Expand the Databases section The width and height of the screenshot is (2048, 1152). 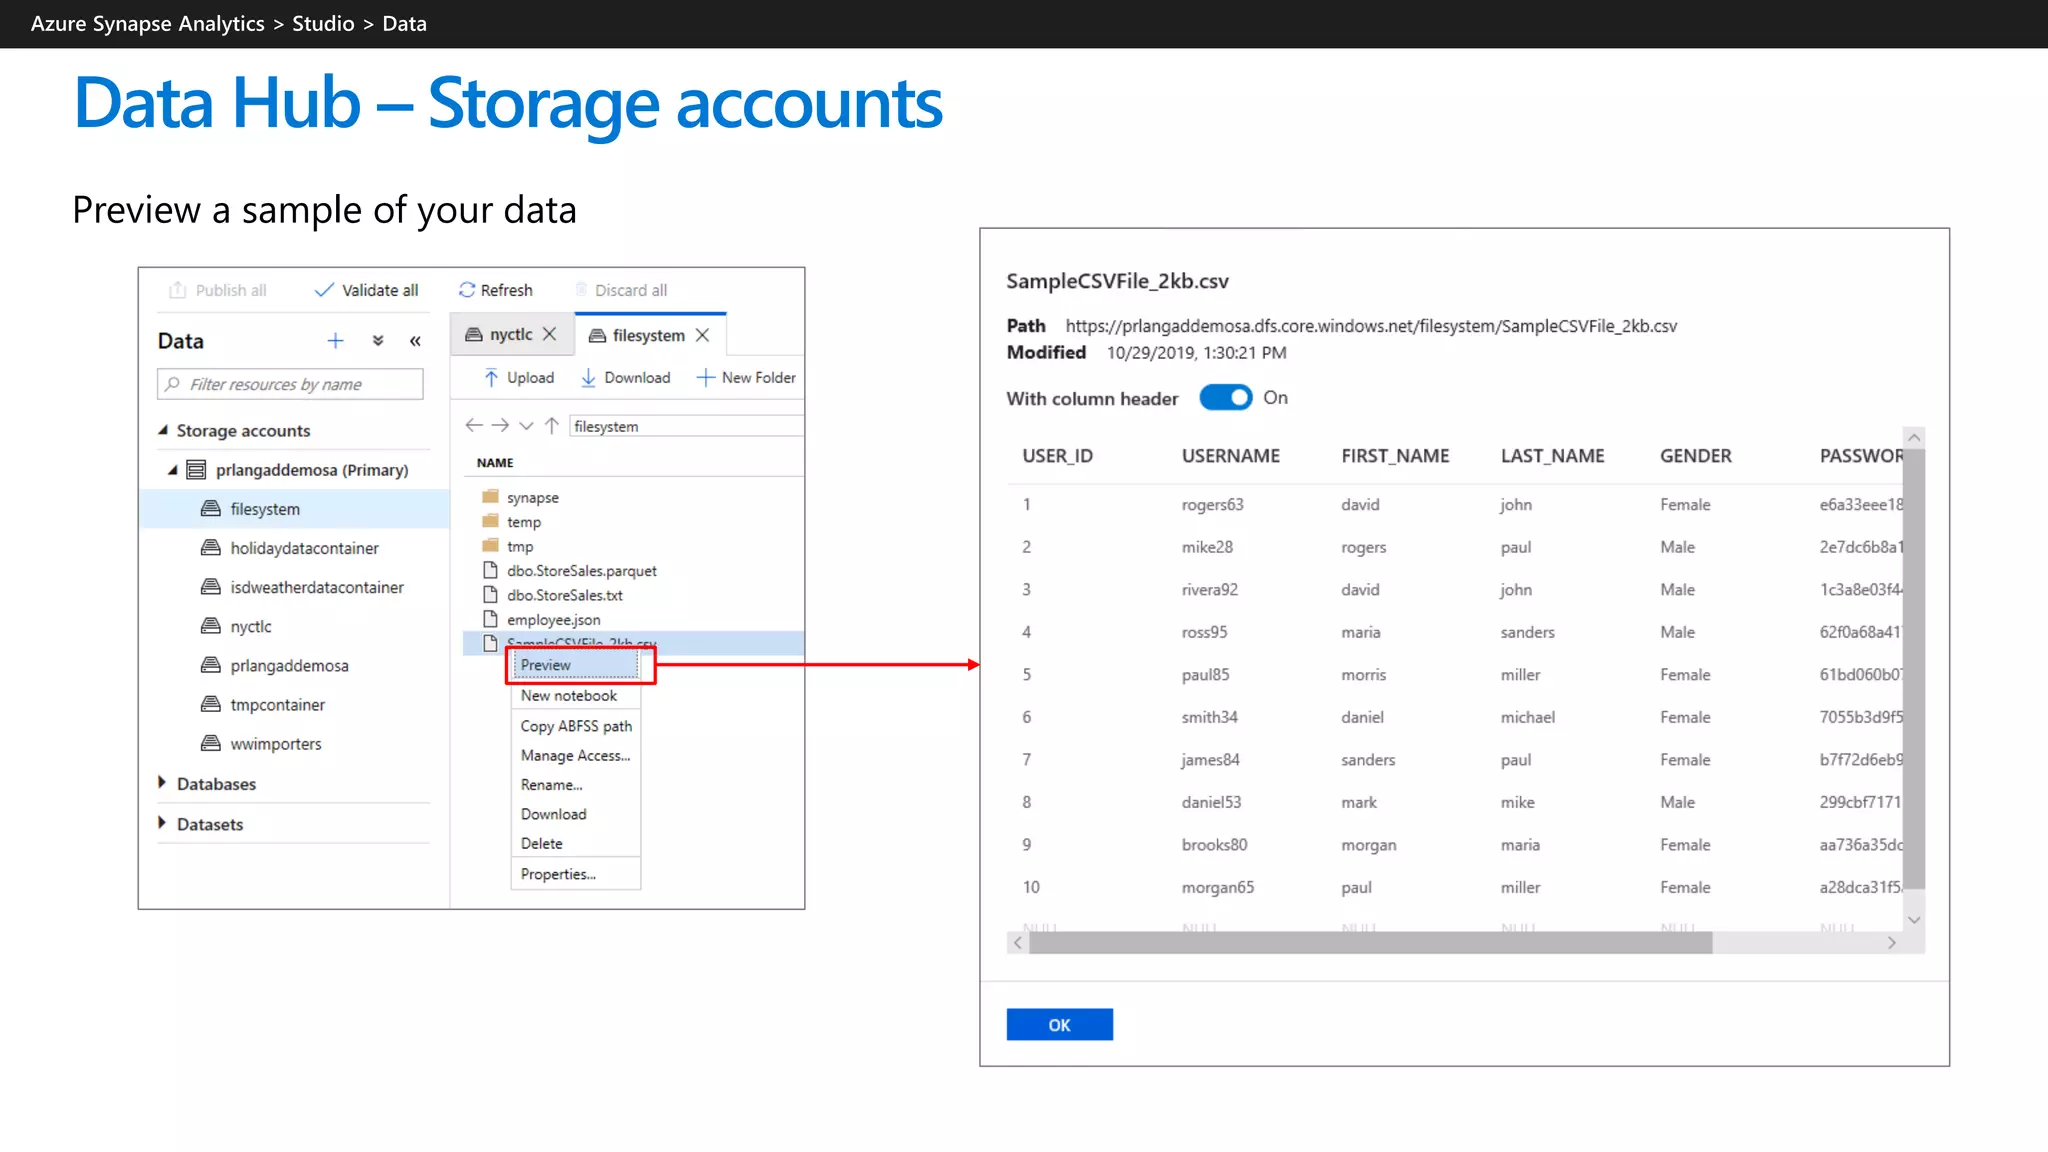click(x=162, y=783)
